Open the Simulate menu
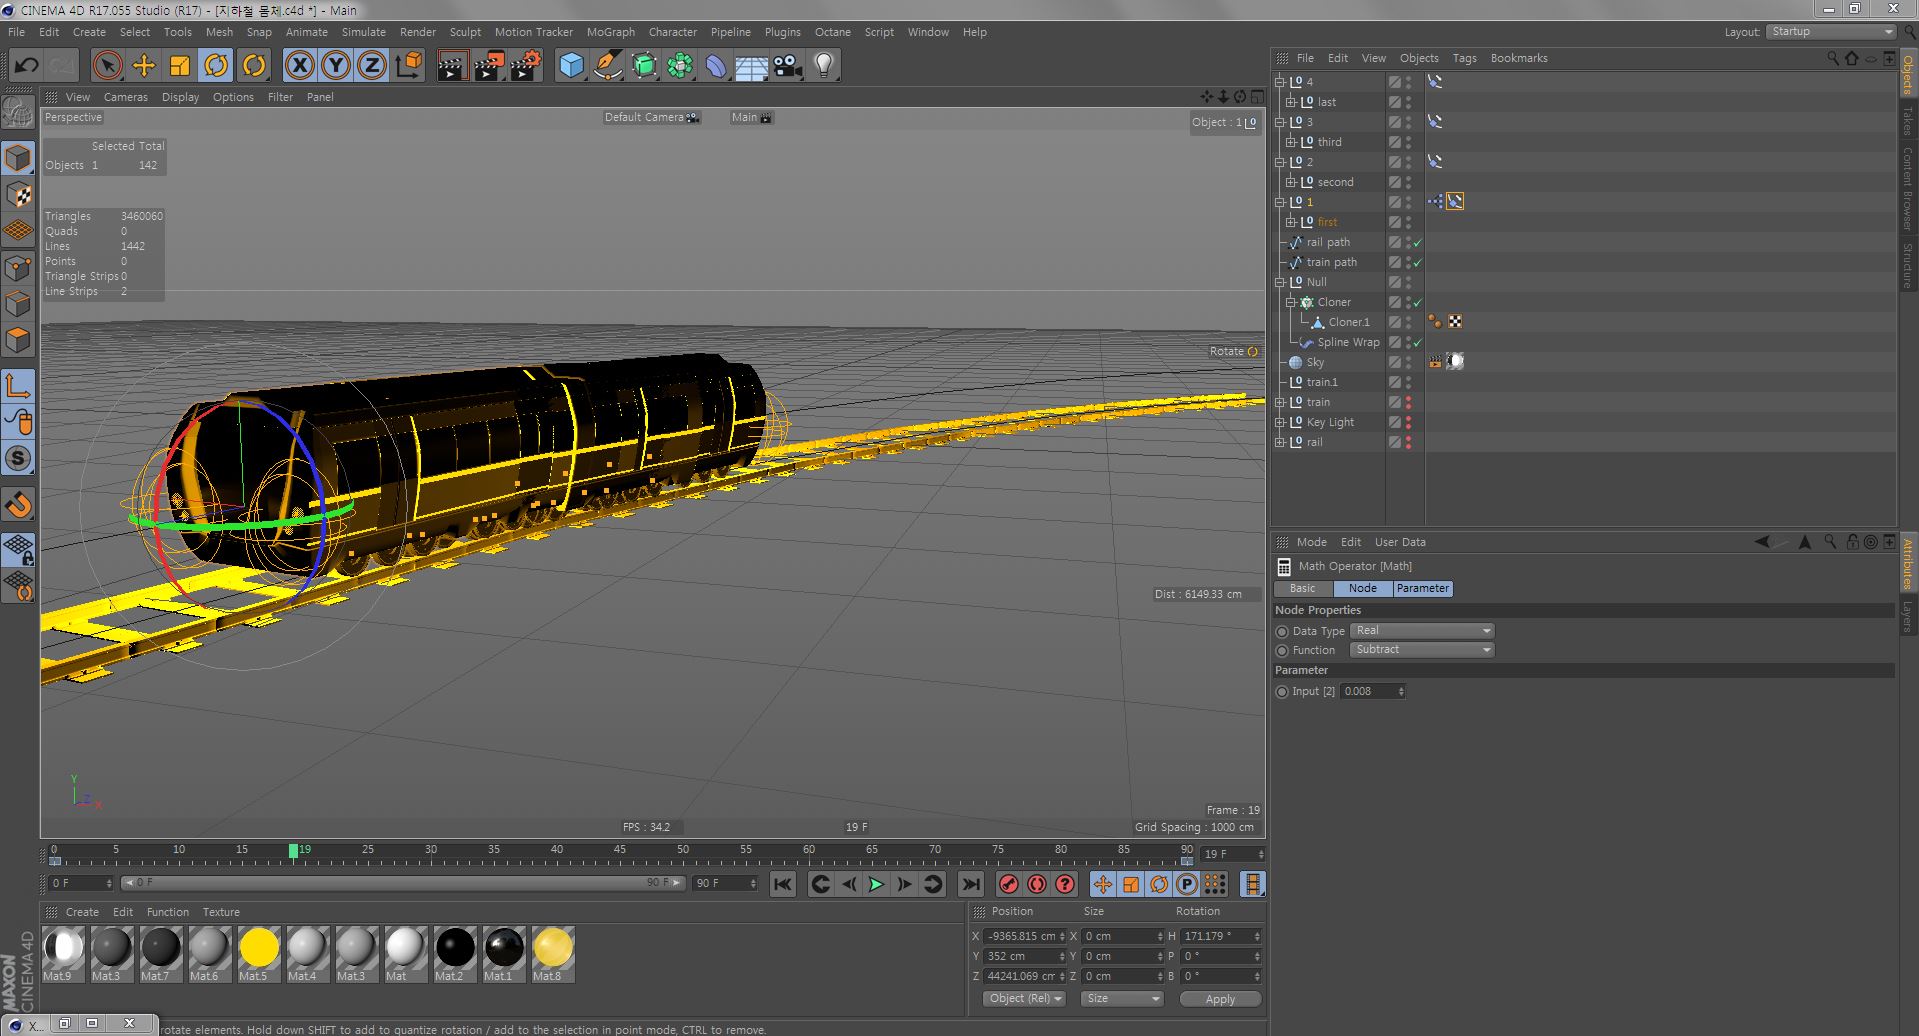This screenshot has height=1036, width=1919. [363, 32]
